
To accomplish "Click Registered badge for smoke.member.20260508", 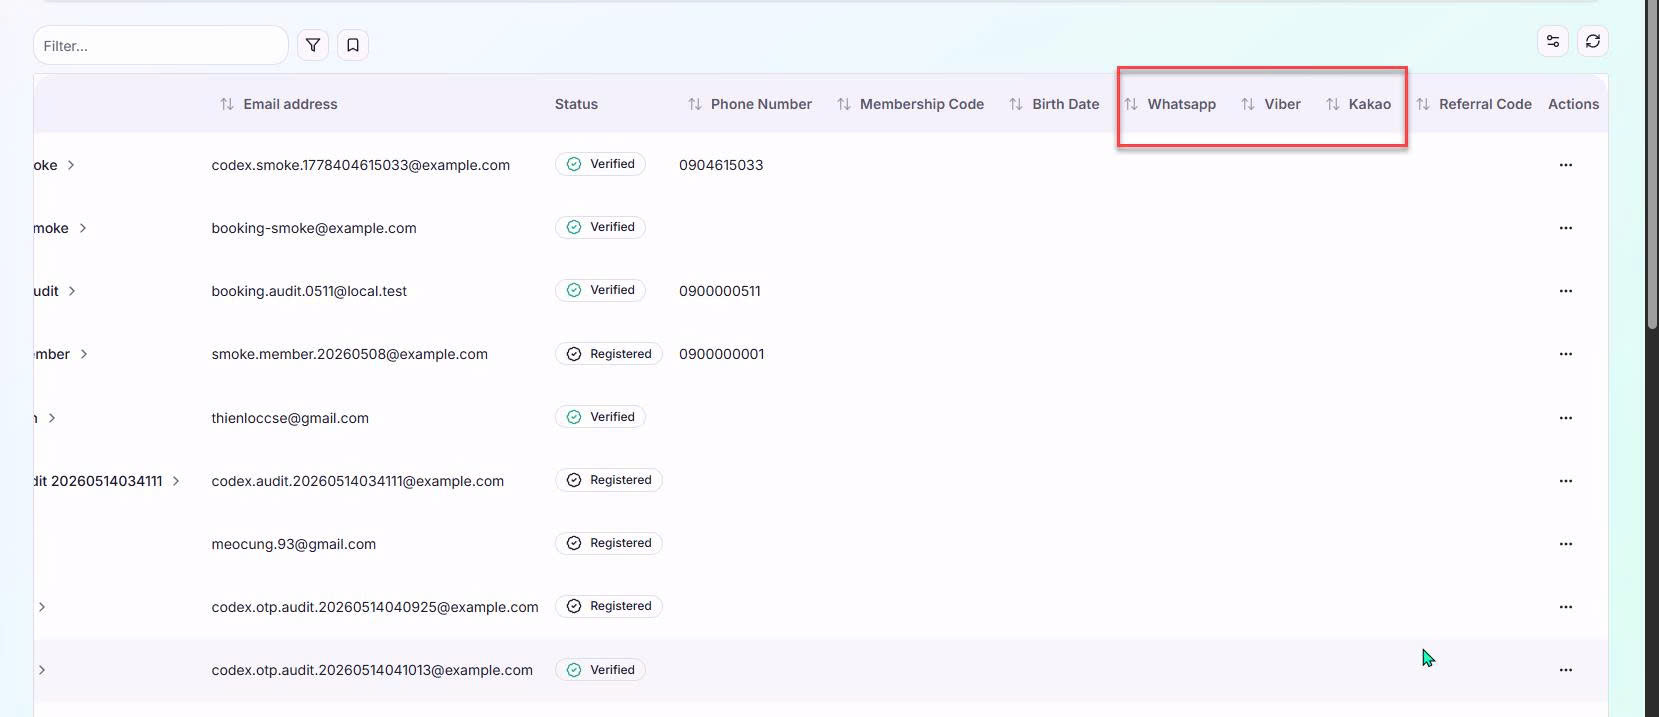I will point(609,354).
